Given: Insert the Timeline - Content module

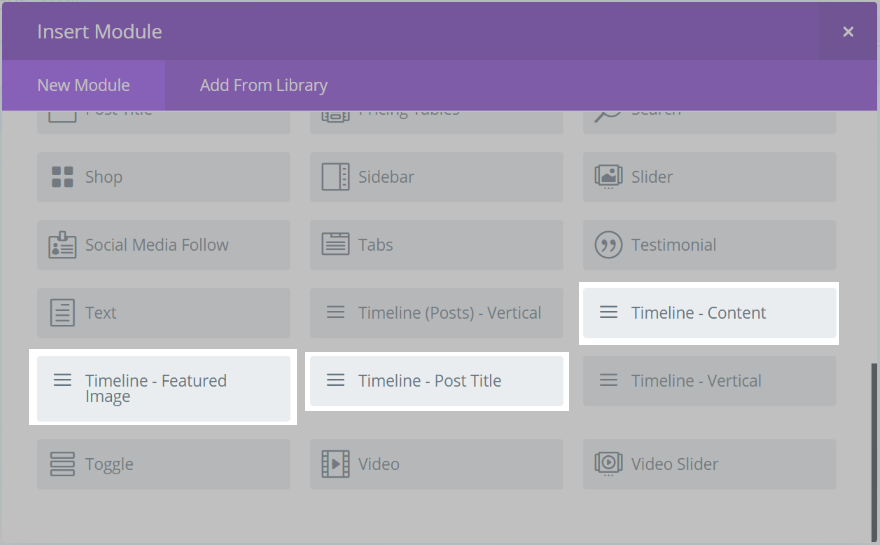Looking at the screenshot, I should [709, 313].
